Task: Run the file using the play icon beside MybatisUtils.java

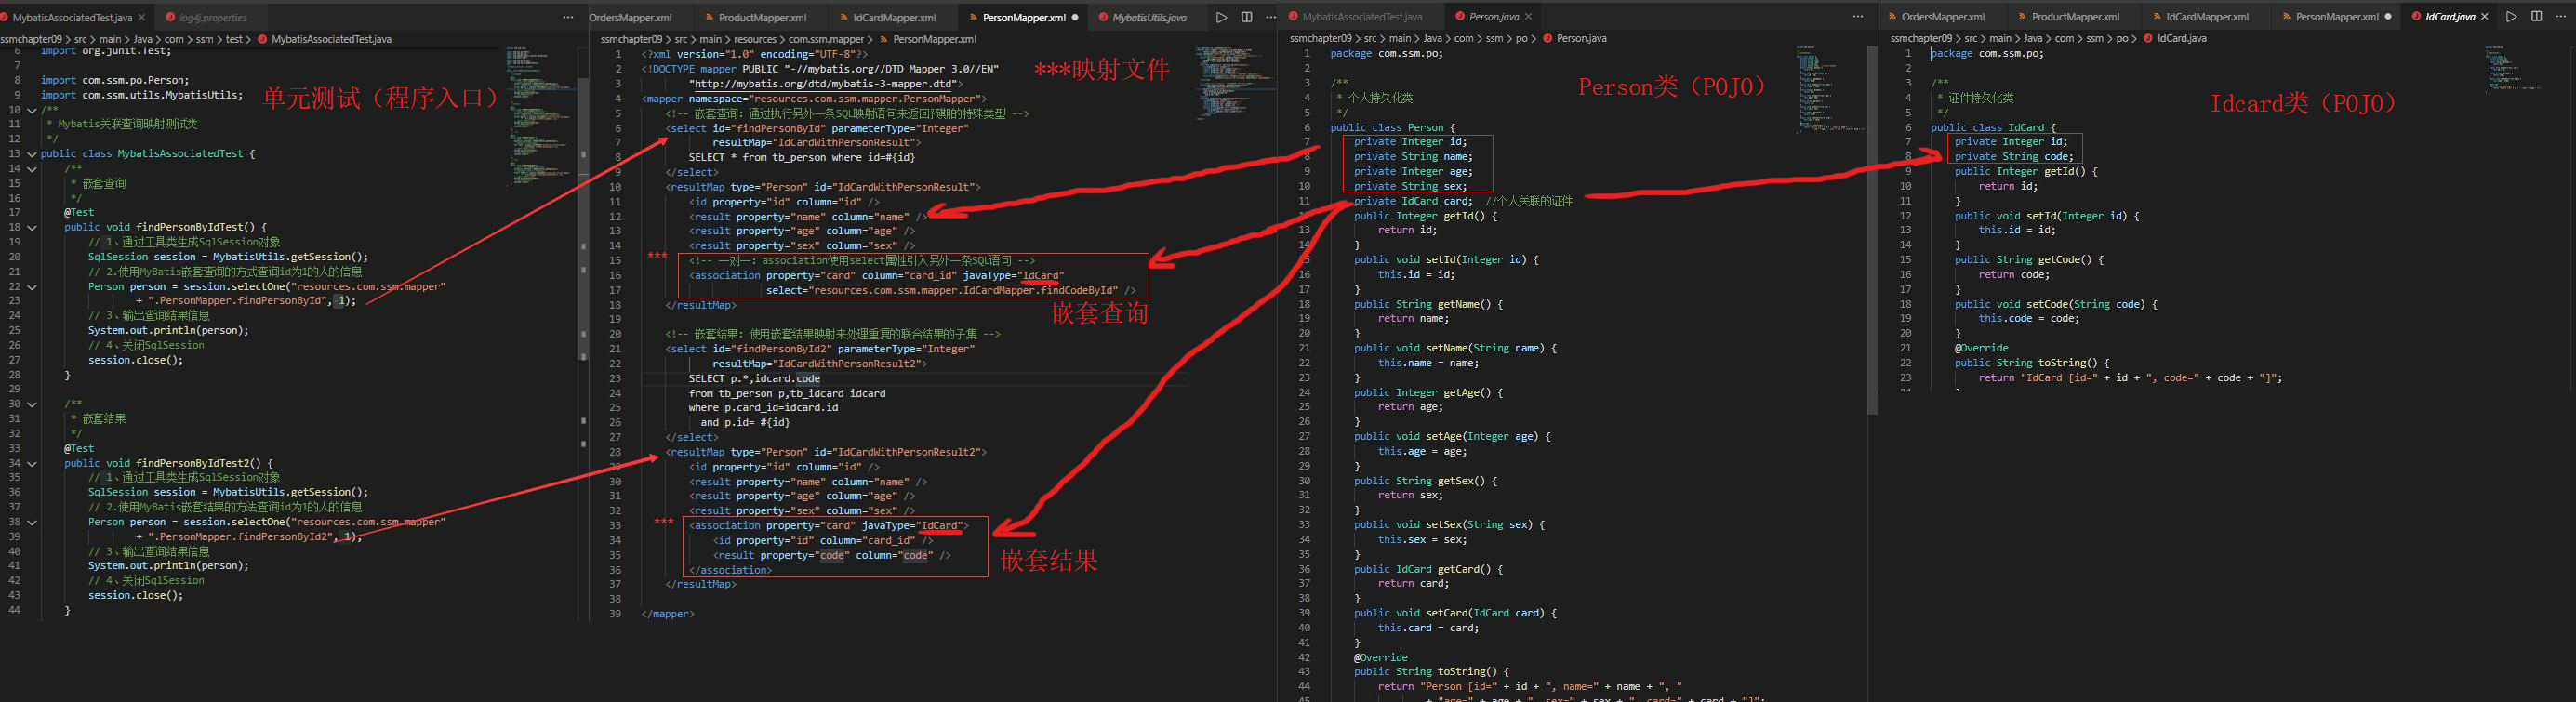Action: click(1221, 17)
